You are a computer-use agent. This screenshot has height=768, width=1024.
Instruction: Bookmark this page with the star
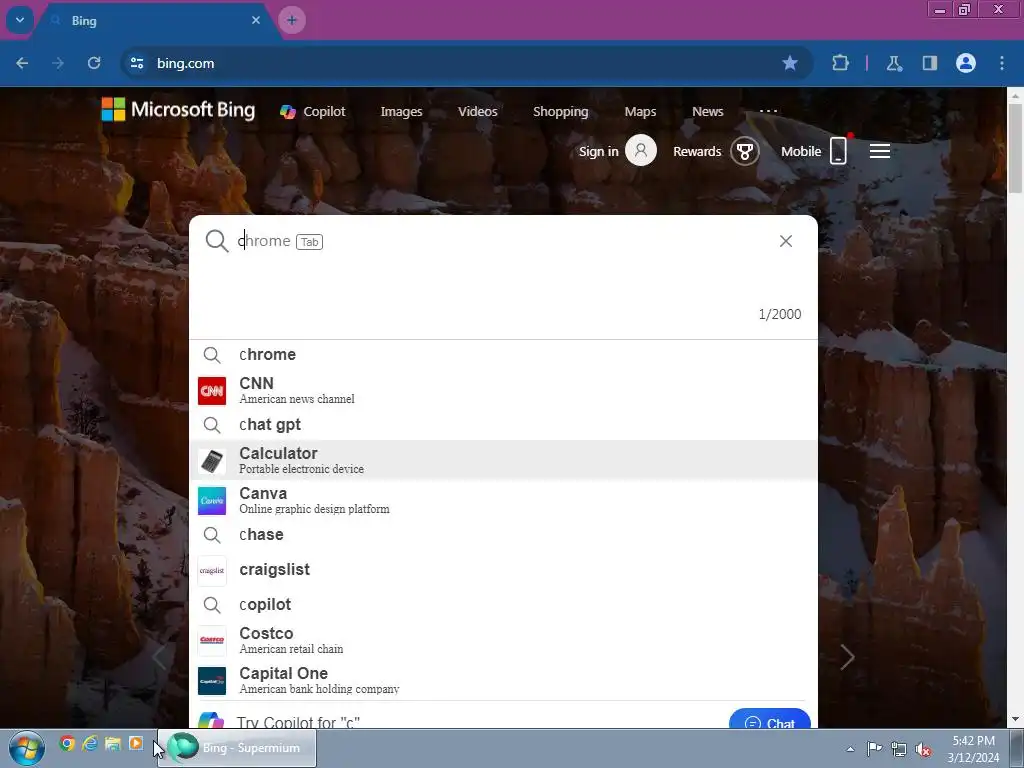(x=790, y=63)
